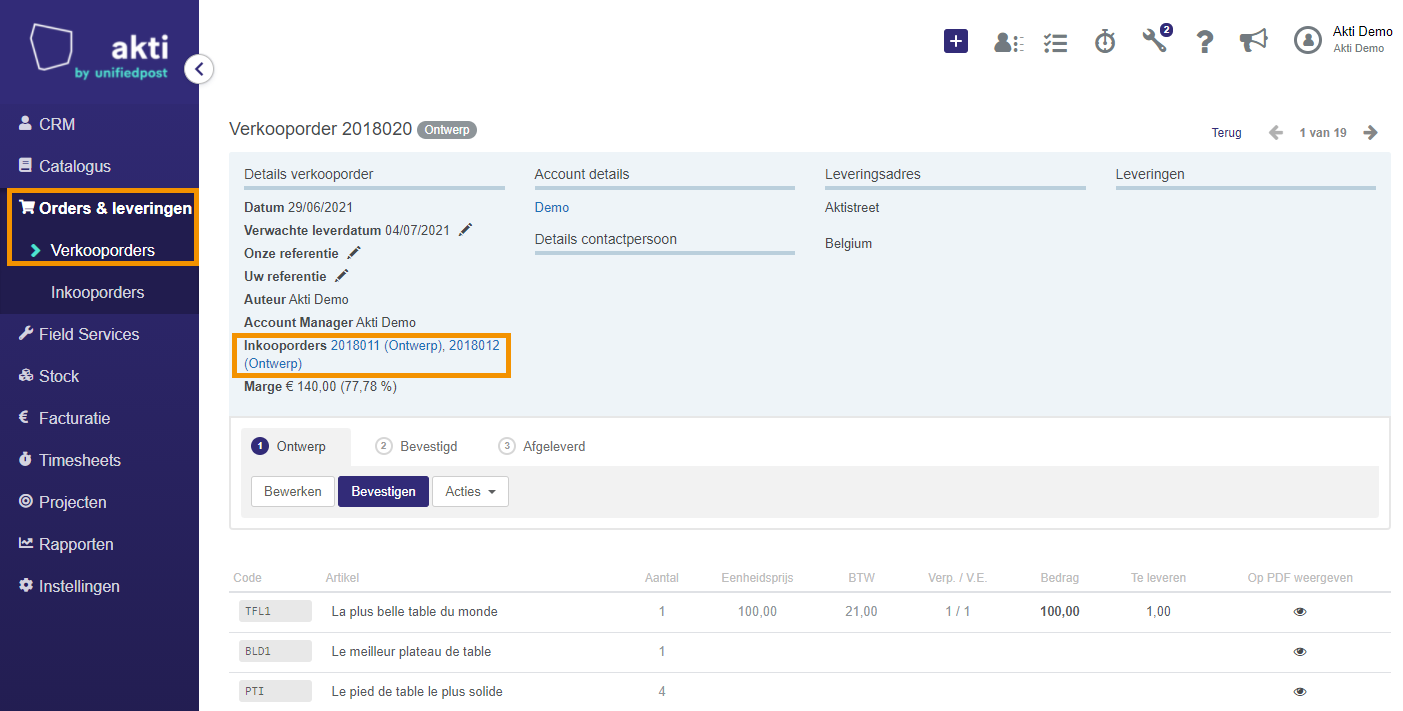Open purchase order 2018011 (Ontwerp) link
Screen dimensions: 1403x711
coord(387,345)
